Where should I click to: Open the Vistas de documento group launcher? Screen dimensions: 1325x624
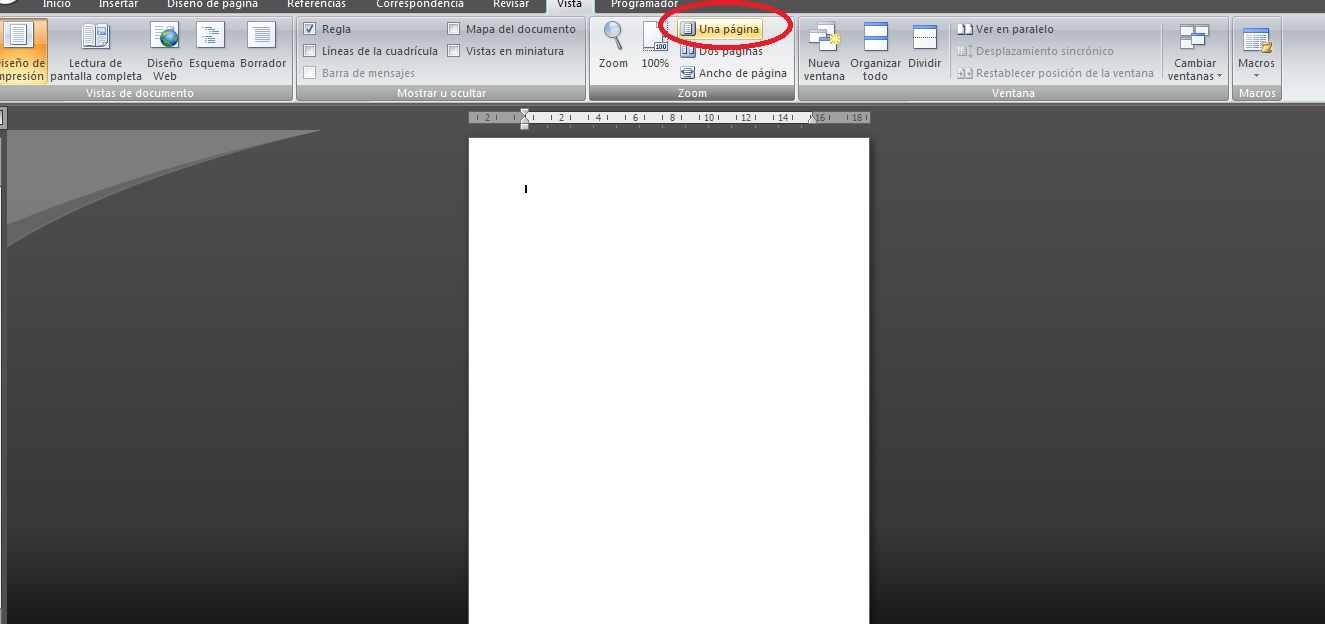pyautogui.click(x=141, y=92)
